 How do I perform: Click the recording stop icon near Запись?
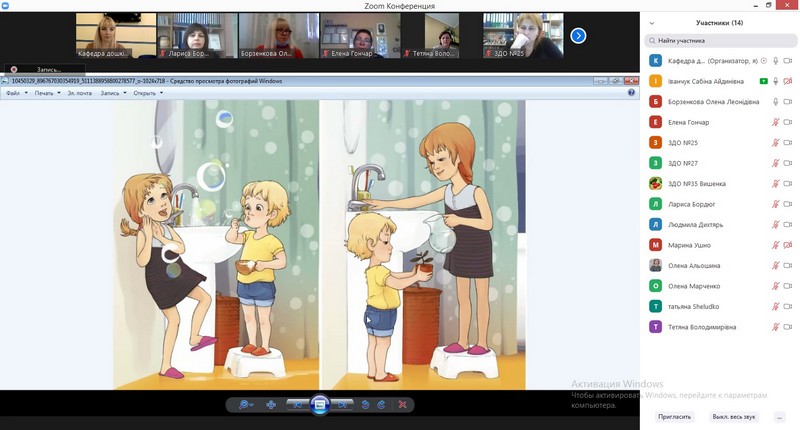[14, 69]
